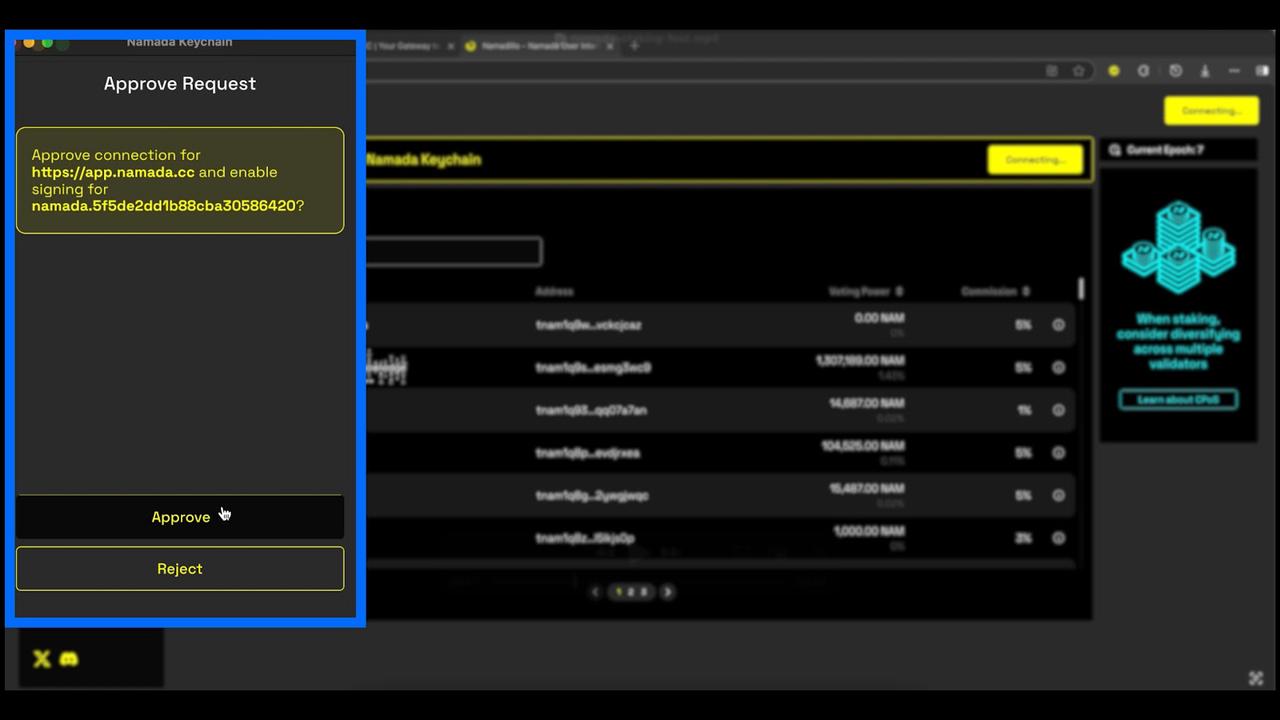
Task: Open info icon for validator with 15,487.00 NAM
Action: pyautogui.click(x=1058, y=495)
